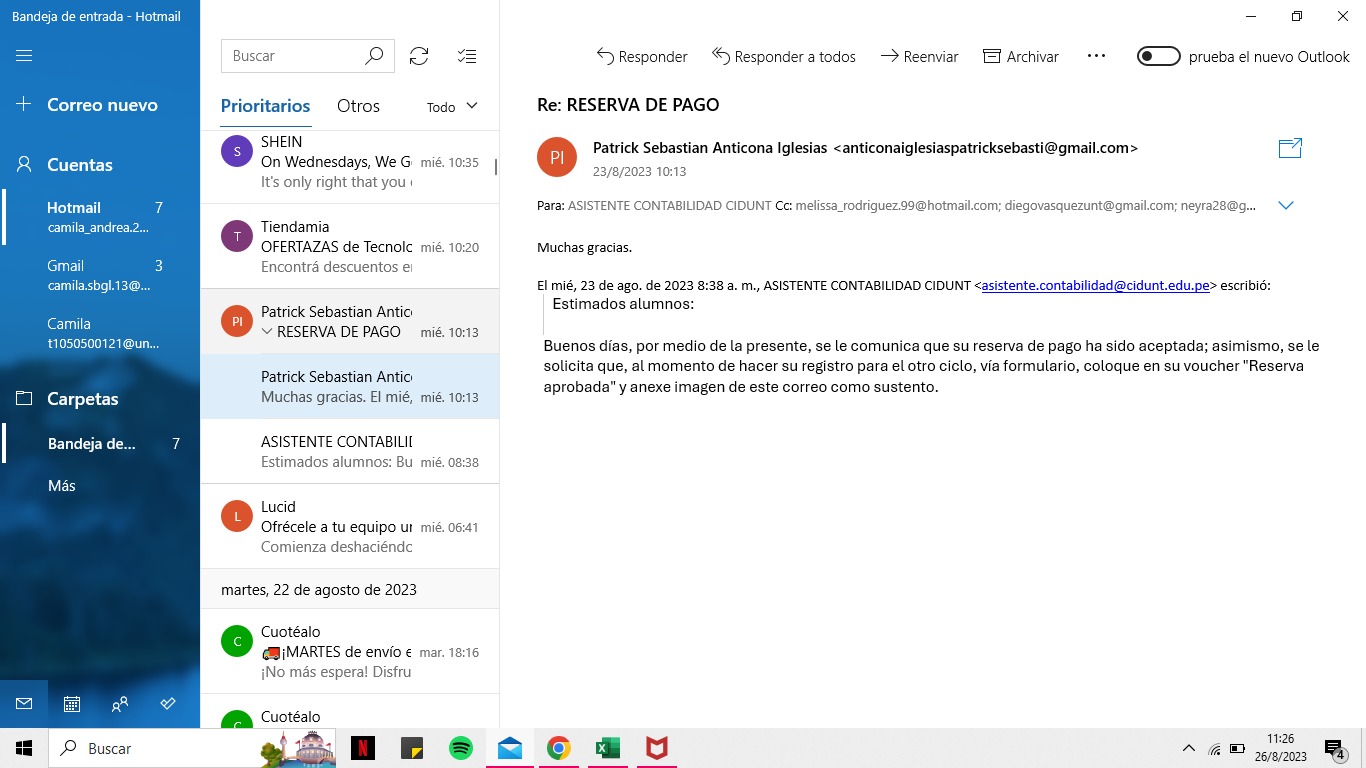The width and height of the screenshot is (1366, 768).
Task: Click the Archivar button
Action: point(1021,56)
